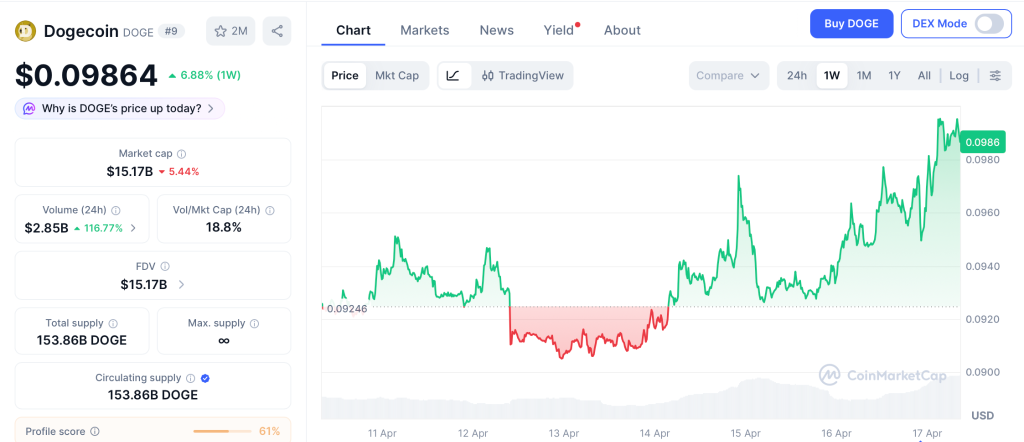Expand the Volume (24h) chevron arrow
Image resolution: width=1024 pixels, height=442 pixels.
pos(134,228)
